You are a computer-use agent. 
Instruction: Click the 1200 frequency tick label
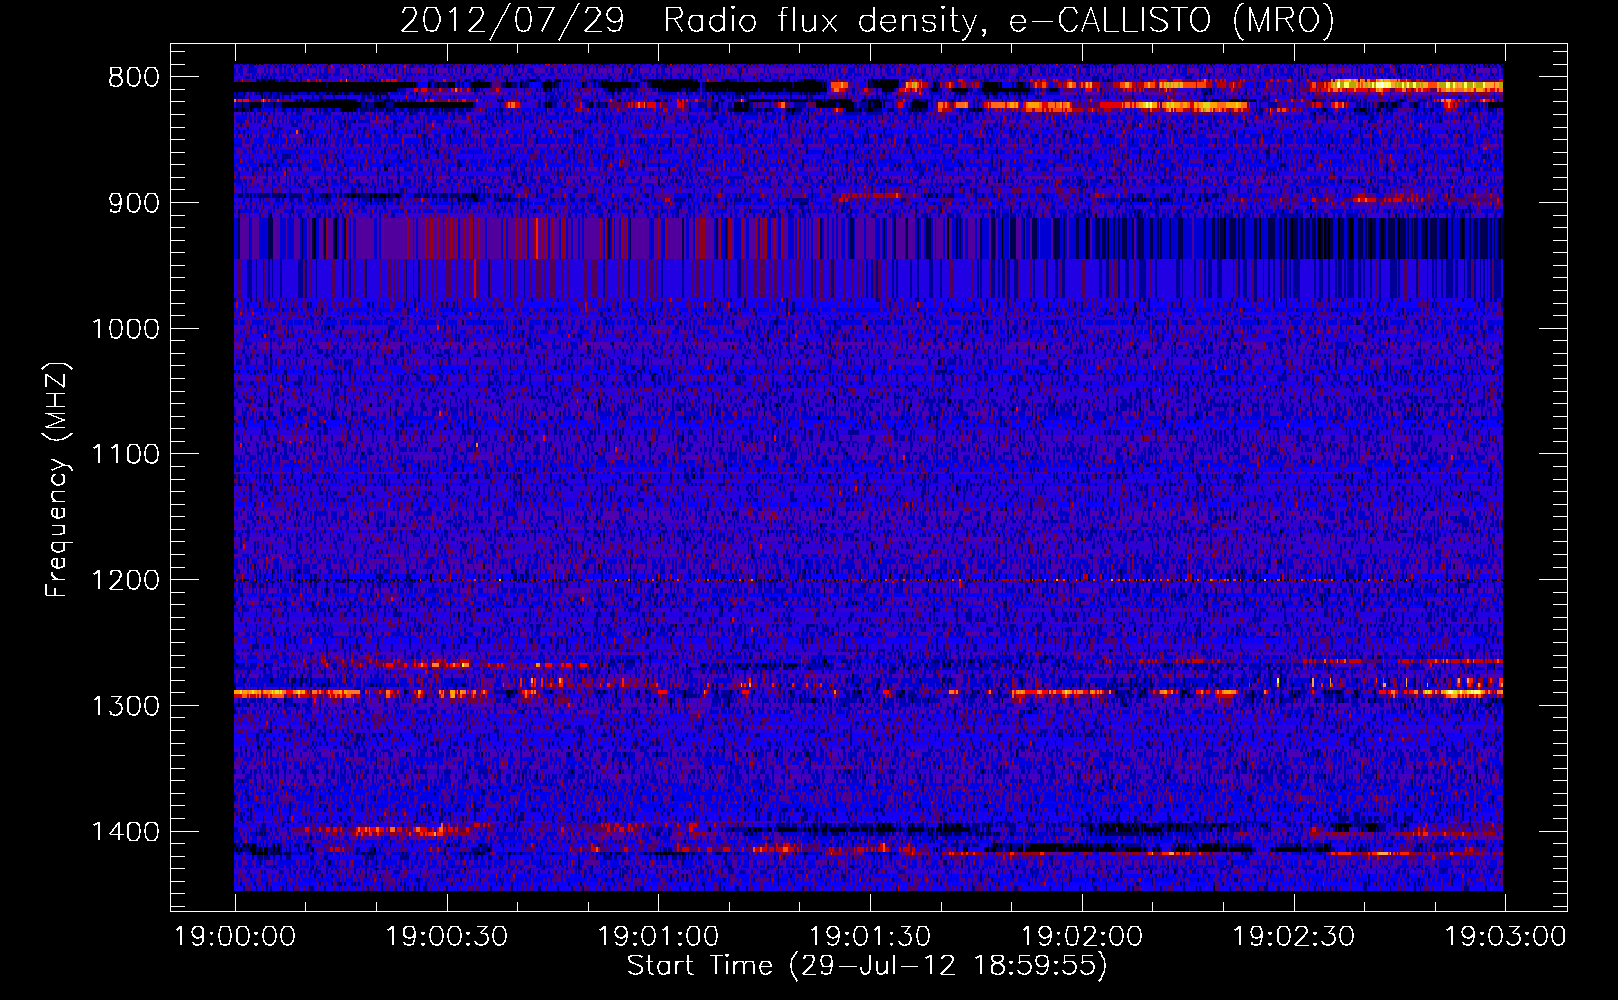click(x=125, y=581)
